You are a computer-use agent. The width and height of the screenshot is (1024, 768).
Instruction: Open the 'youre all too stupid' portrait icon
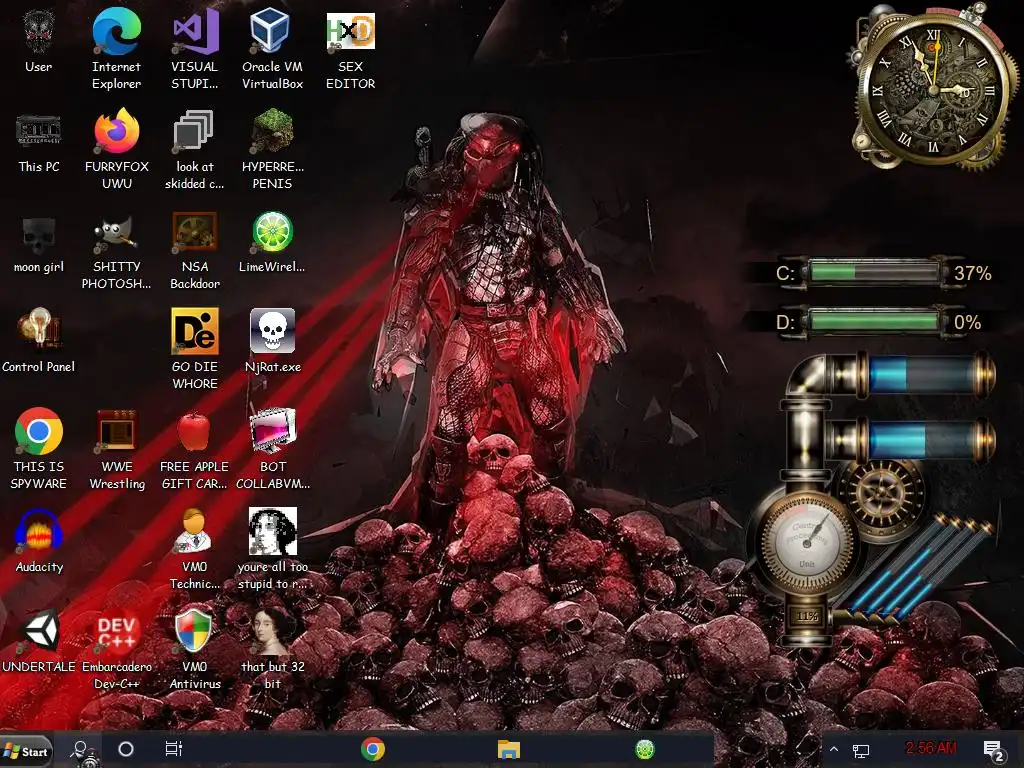tap(272, 532)
